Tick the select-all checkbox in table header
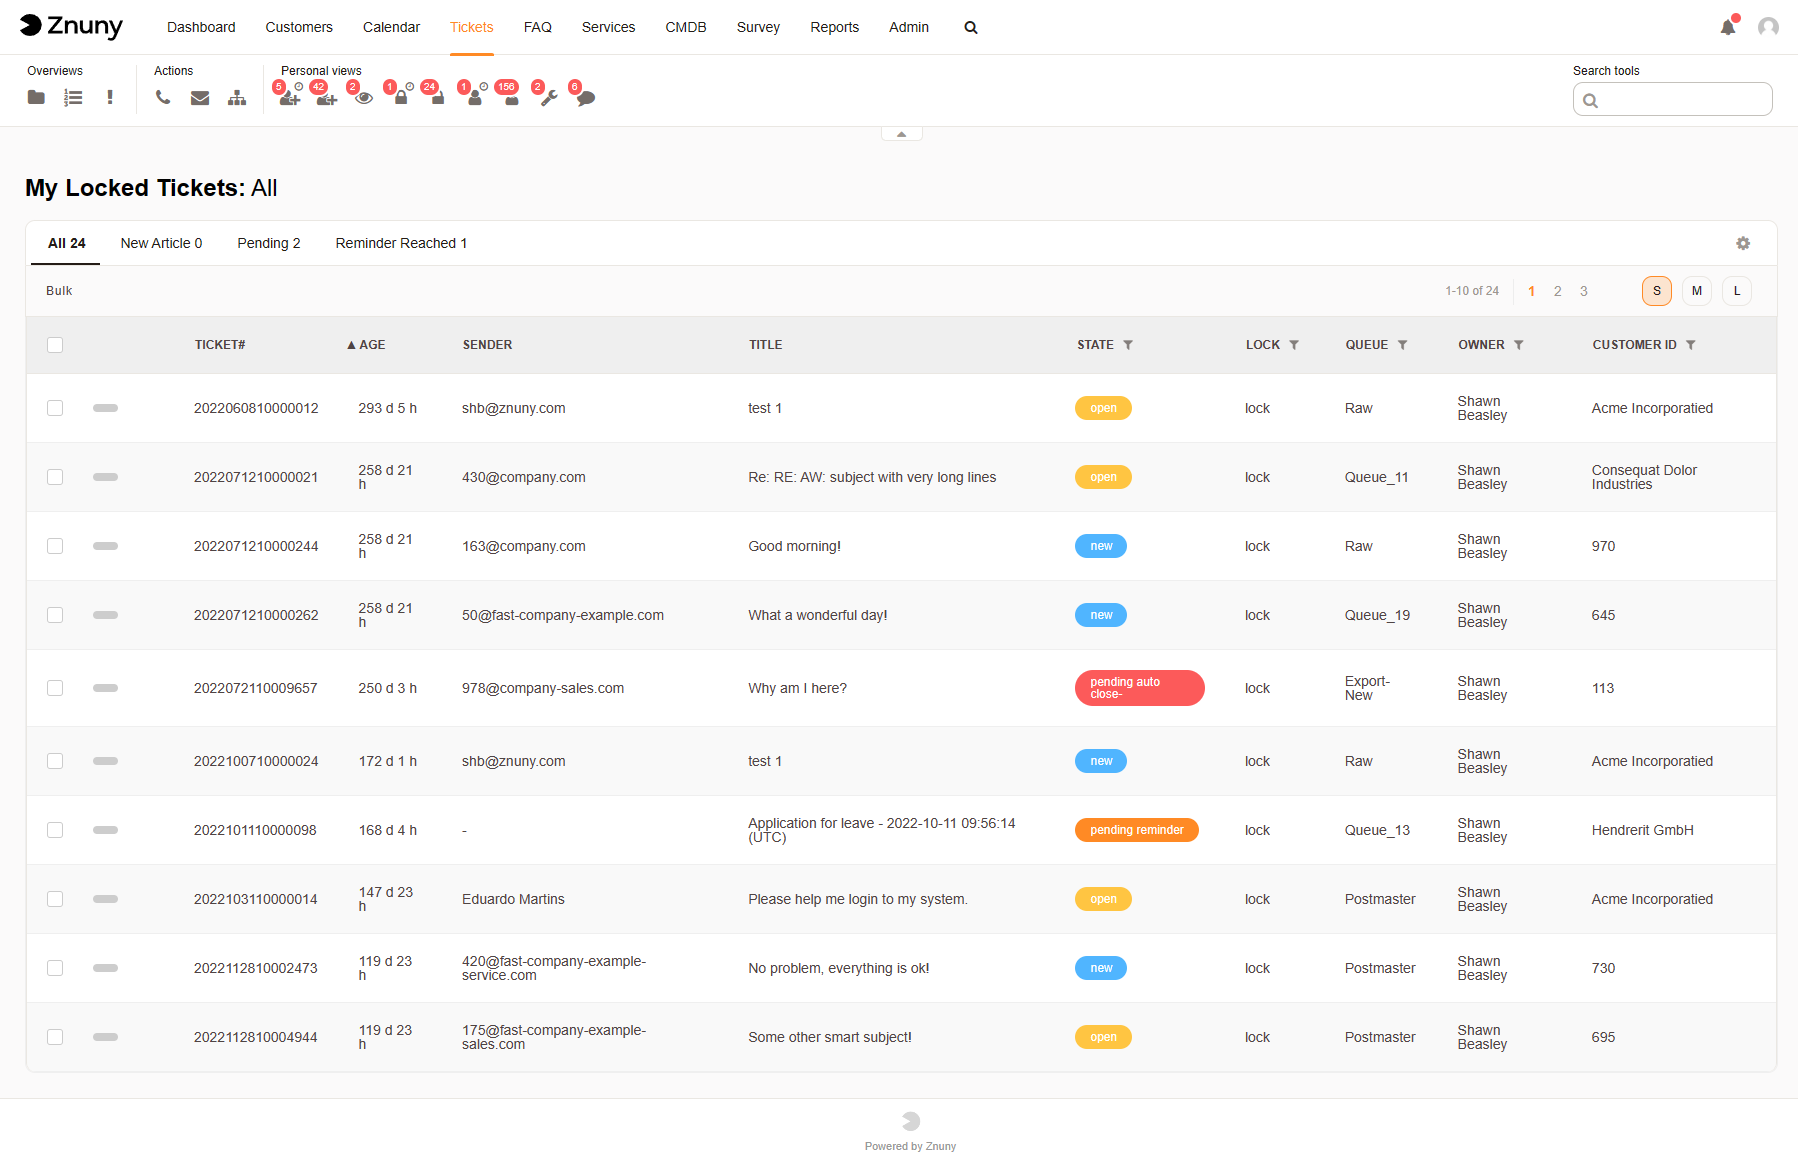Image resolution: width=1798 pixels, height=1165 pixels. (x=55, y=345)
